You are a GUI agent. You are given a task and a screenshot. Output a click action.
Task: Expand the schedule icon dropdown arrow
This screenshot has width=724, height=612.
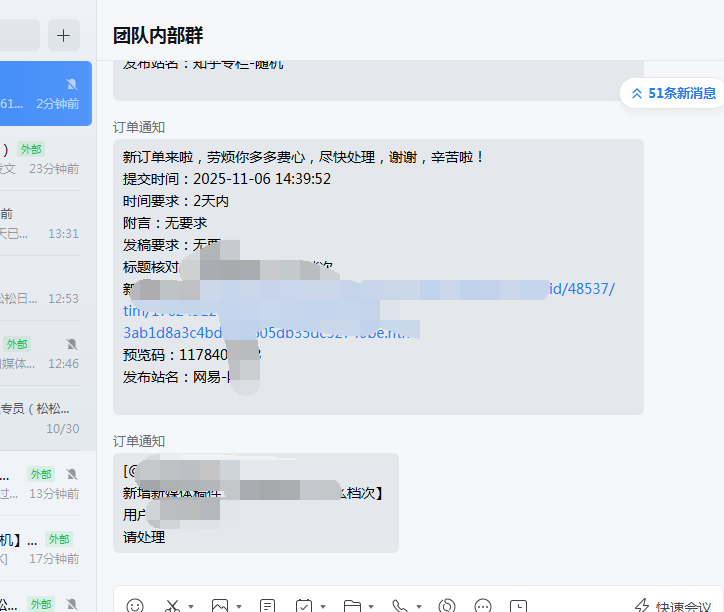(323, 606)
